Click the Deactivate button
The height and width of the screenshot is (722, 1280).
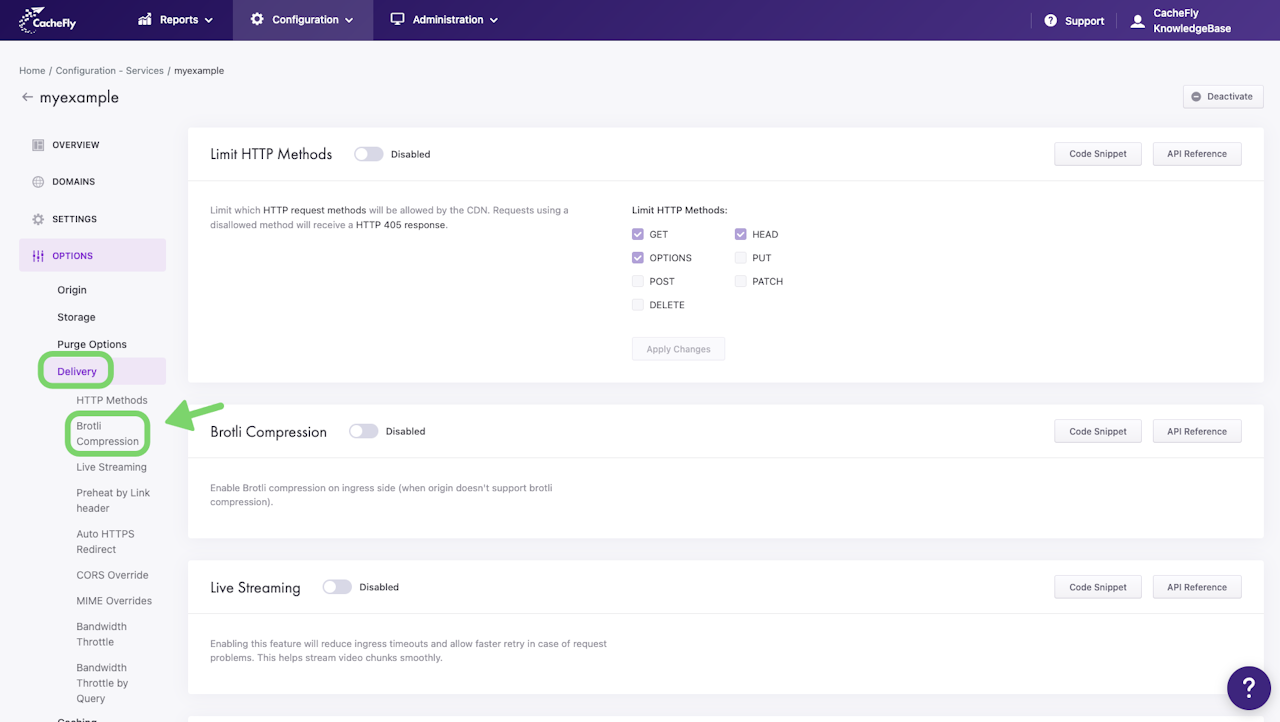point(1223,96)
